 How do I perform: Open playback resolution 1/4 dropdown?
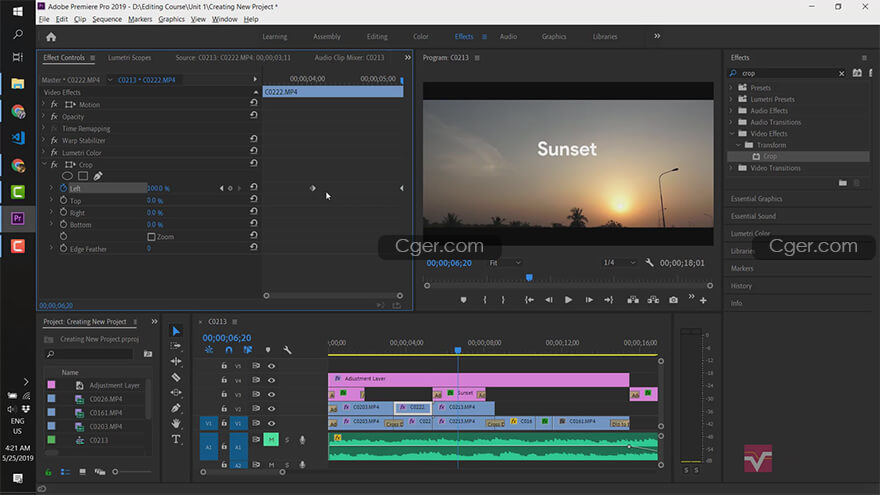coord(620,263)
